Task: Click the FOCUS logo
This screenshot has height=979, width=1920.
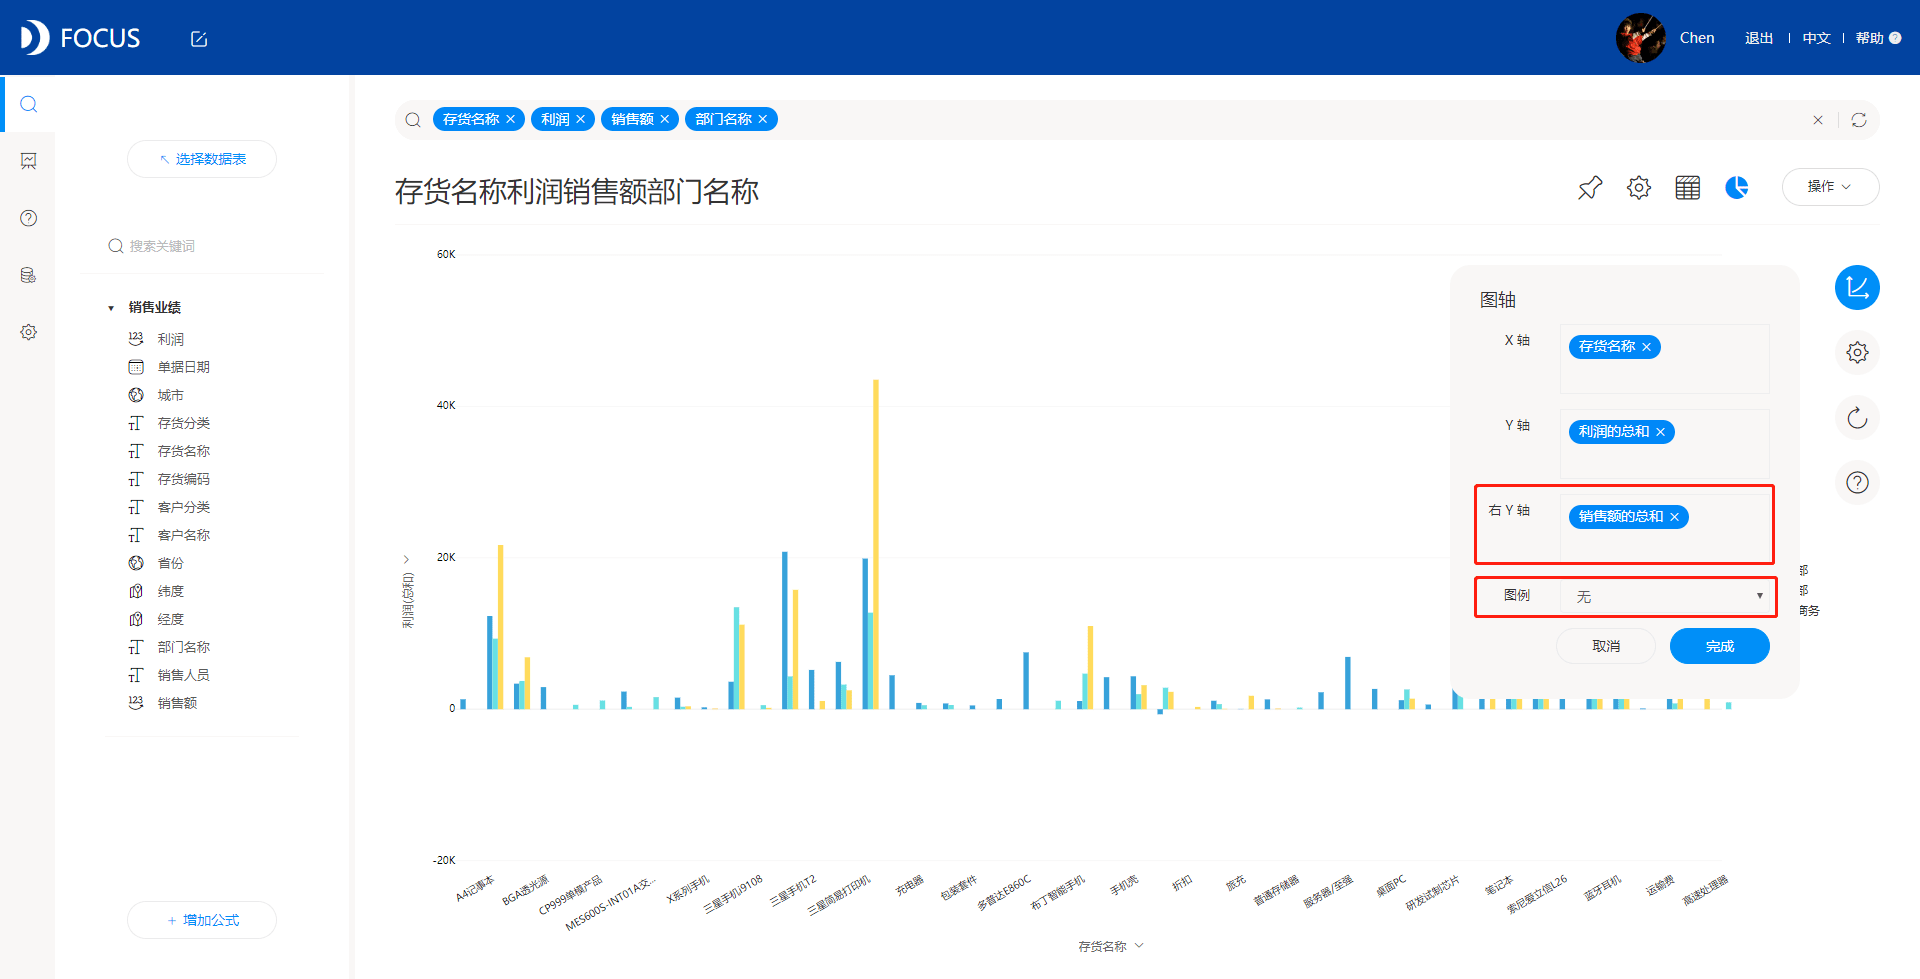Action: [x=81, y=38]
